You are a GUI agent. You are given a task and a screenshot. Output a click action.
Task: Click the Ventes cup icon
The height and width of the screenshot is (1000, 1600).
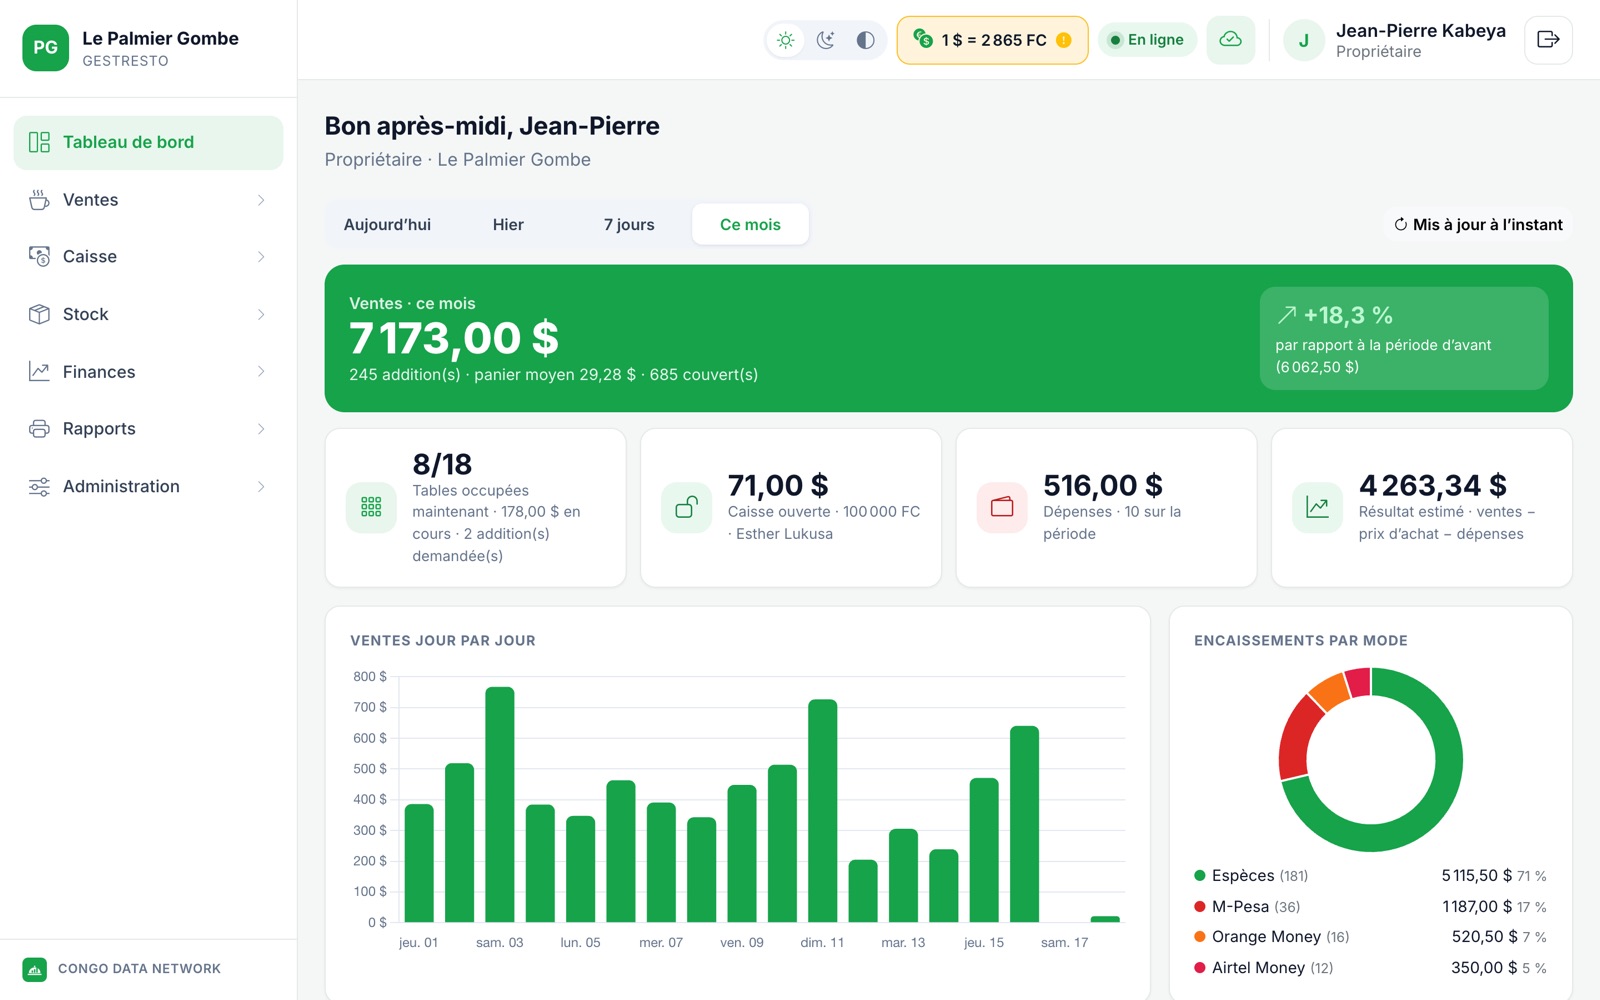click(39, 200)
